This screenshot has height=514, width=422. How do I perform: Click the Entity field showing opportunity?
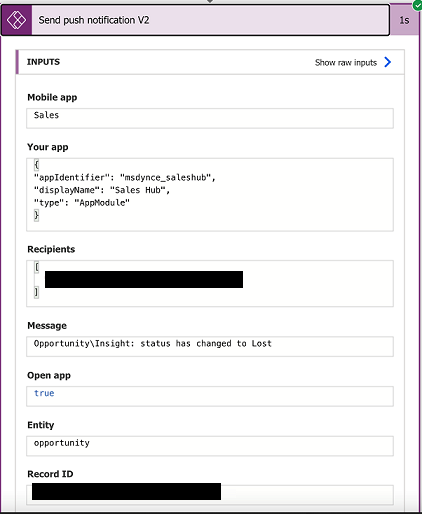point(210,446)
